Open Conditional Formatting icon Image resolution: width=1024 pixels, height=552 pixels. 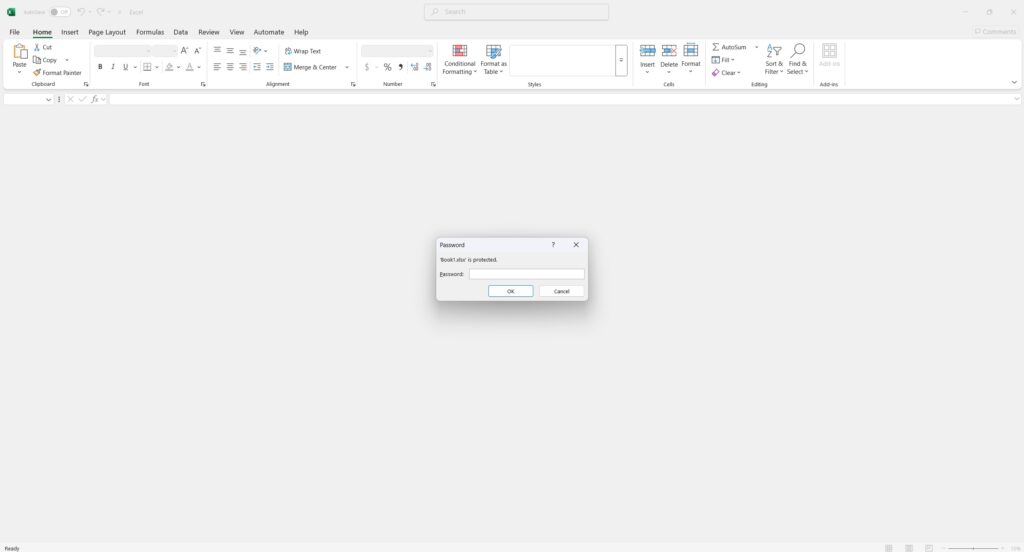click(x=460, y=51)
